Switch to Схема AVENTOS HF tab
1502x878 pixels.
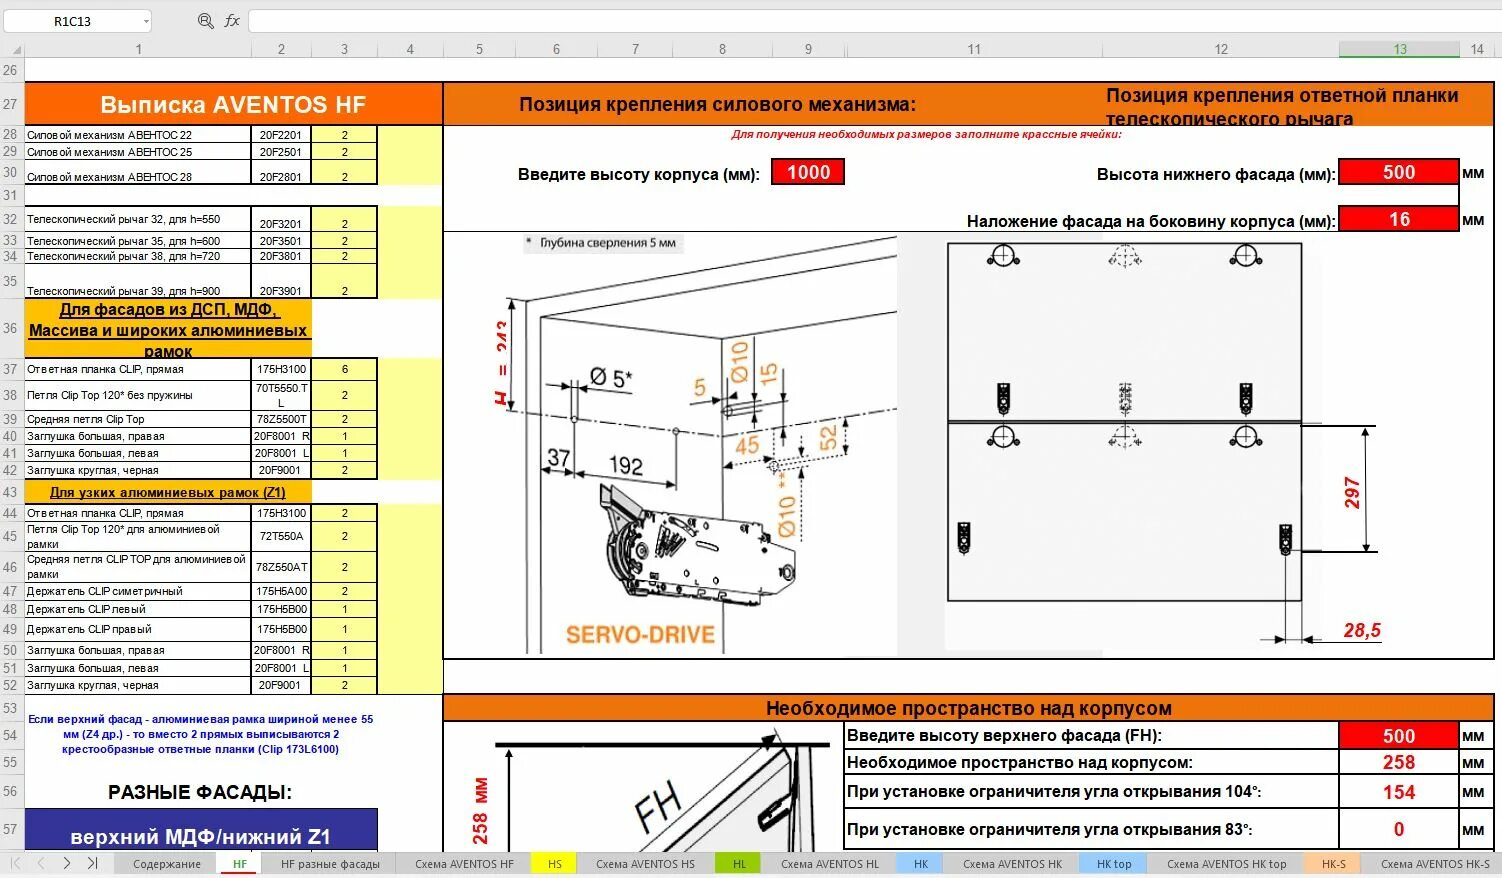click(x=464, y=864)
